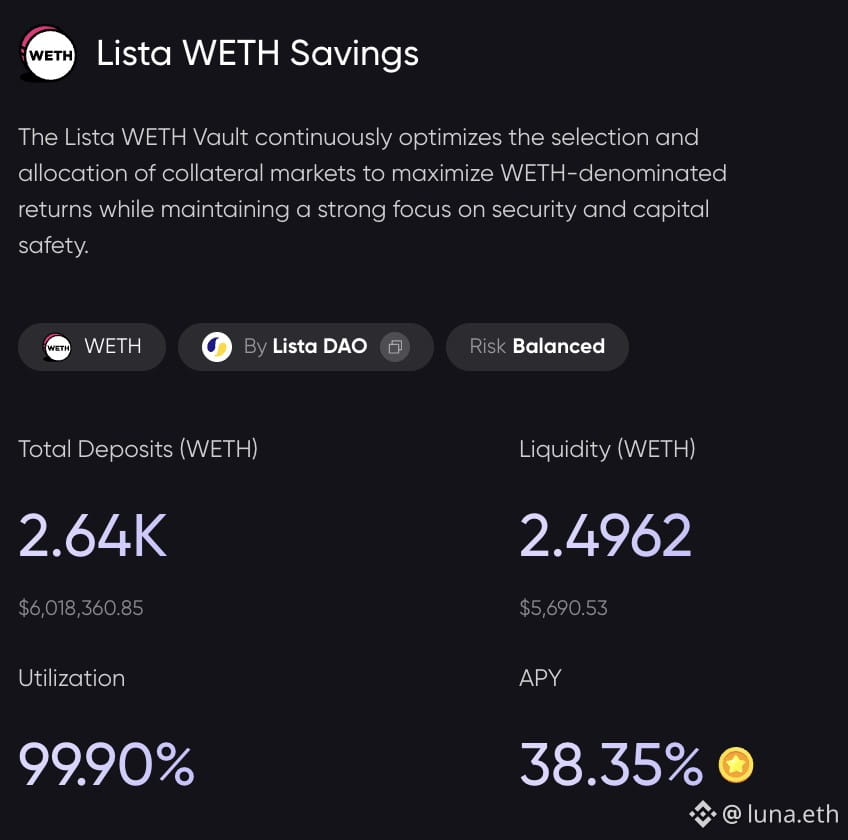Click the small WETH icon in asset chip
Image resolution: width=848 pixels, height=840 pixels.
(57, 347)
